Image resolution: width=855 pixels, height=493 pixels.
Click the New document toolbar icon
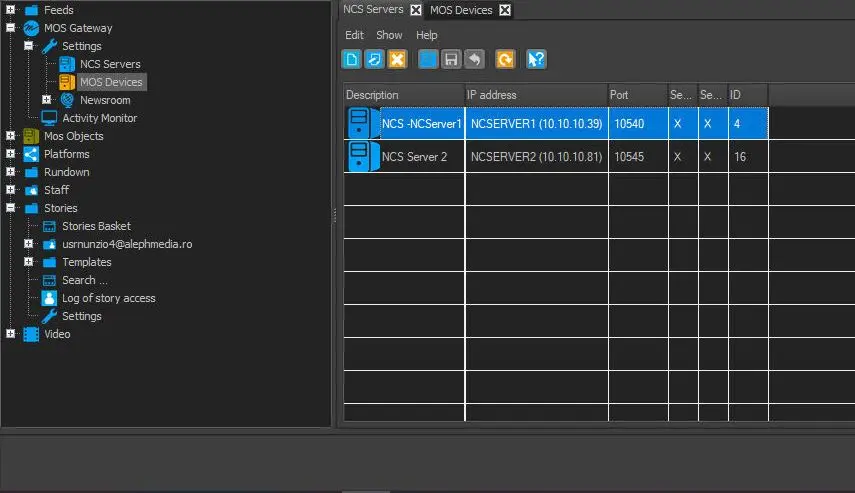tap(351, 60)
